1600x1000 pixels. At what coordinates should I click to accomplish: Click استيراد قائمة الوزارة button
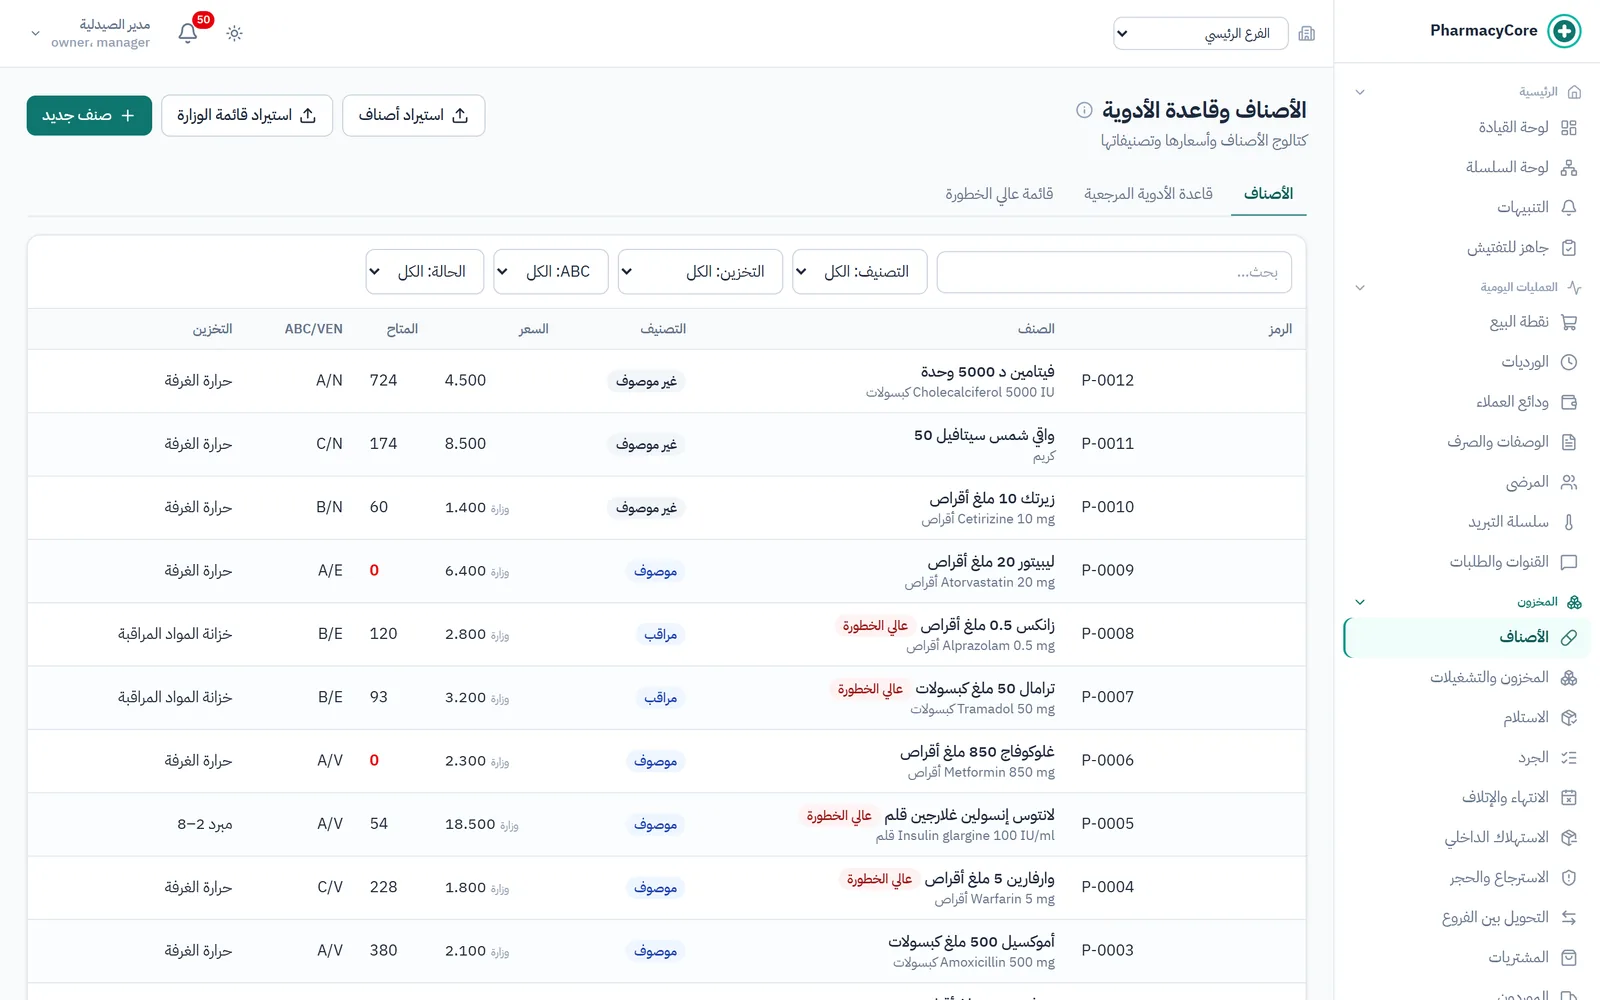(x=247, y=116)
